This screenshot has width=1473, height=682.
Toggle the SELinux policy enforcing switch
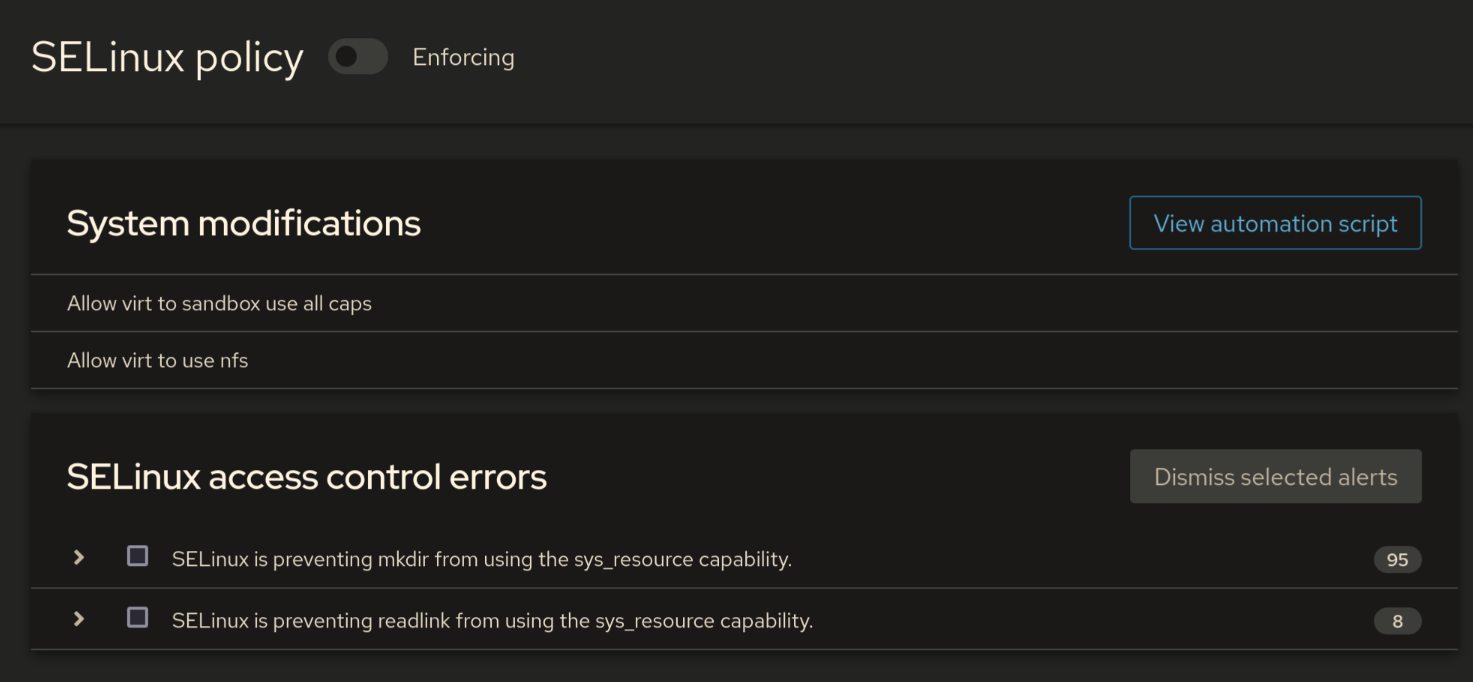coord(358,57)
